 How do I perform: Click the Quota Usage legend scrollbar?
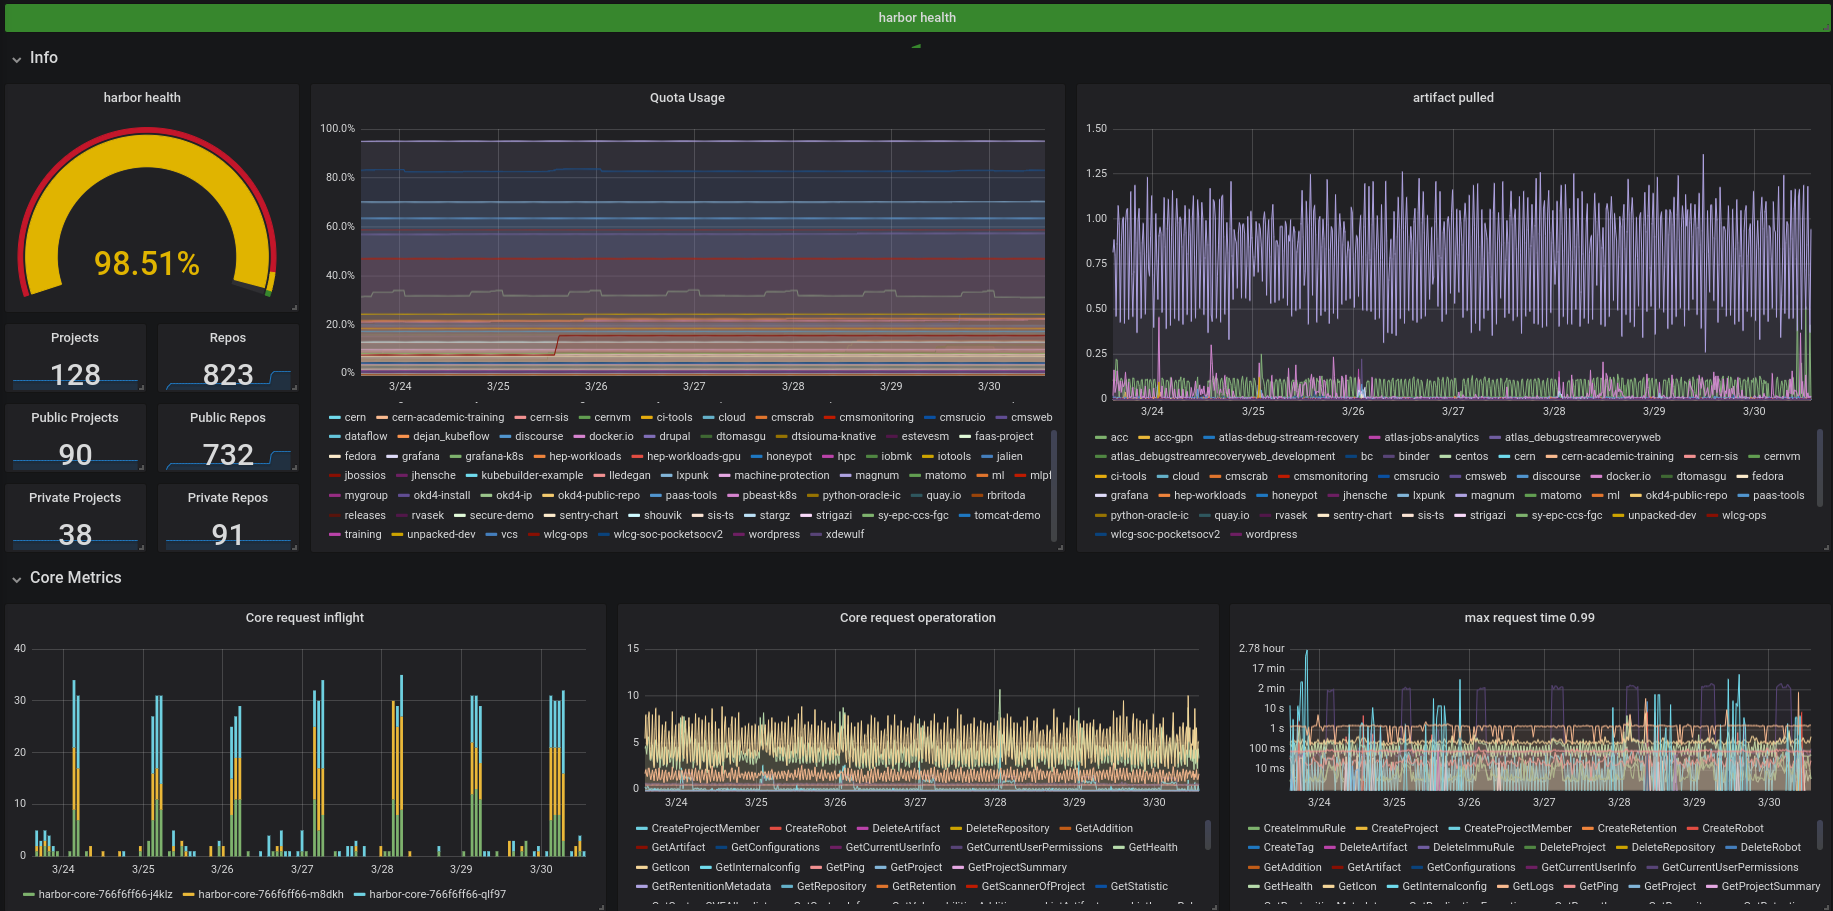pos(1054,485)
